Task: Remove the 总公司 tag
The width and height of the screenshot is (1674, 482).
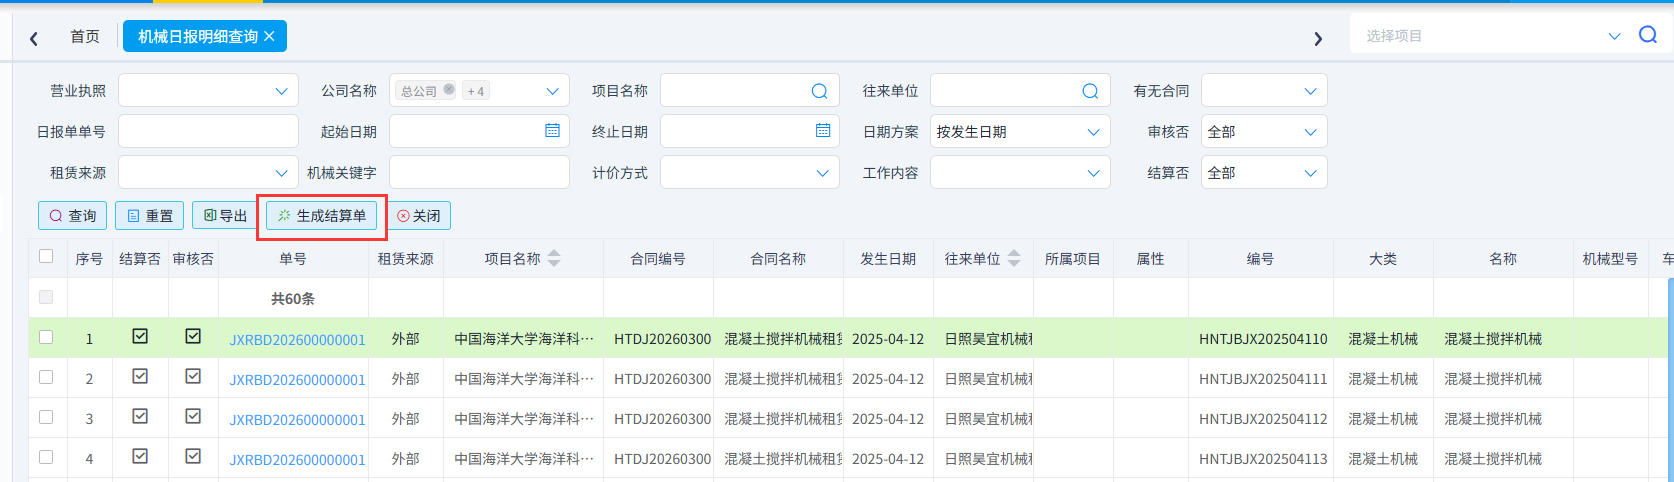Action: (449, 90)
